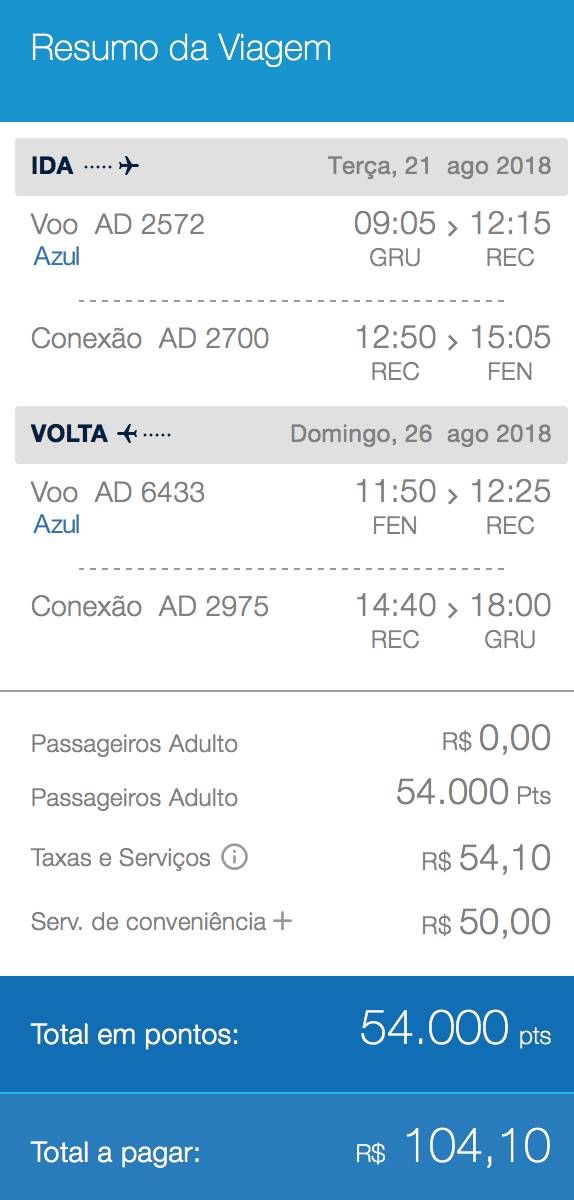The width and height of the screenshot is (574, 1200).
Task: Click the arrow between 11:50 and 12:25
Action: coord(453,496)
